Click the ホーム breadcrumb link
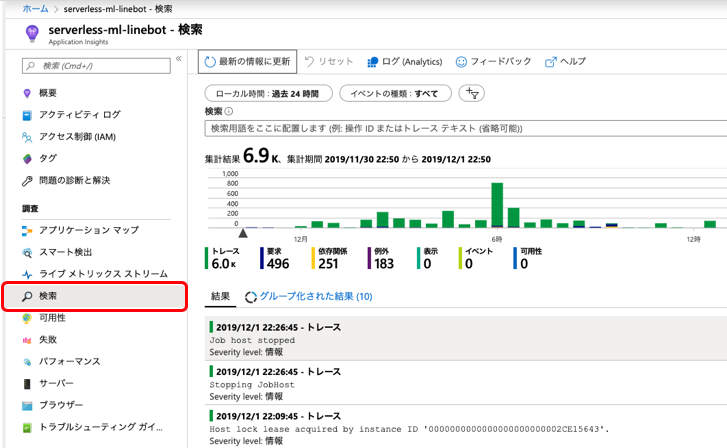Viewport: 727px width, 448px height. (35, 9)
